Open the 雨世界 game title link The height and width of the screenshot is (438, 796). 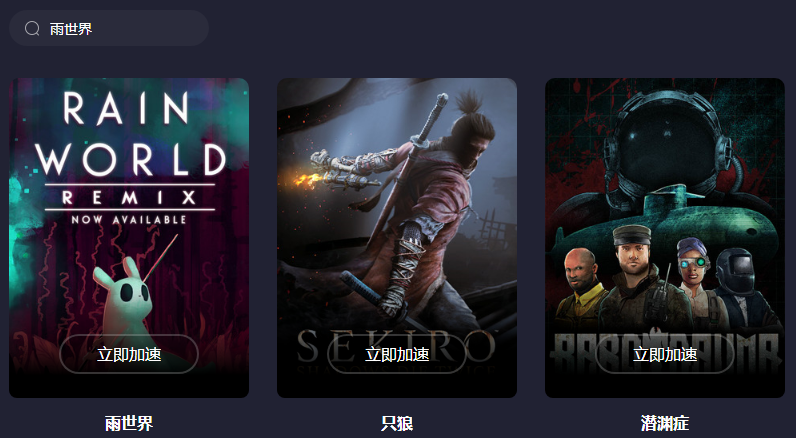[129, 423]
